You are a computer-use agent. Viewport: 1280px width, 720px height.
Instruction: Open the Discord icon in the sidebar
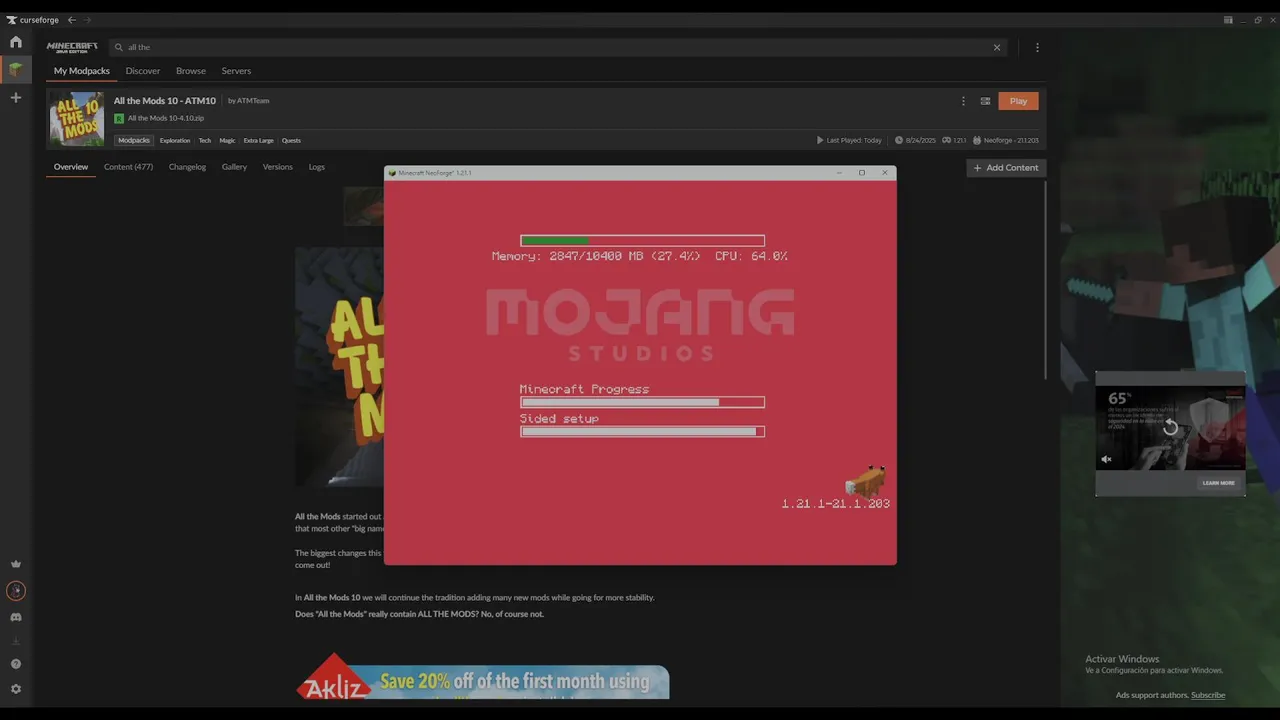tap(15, 617)
